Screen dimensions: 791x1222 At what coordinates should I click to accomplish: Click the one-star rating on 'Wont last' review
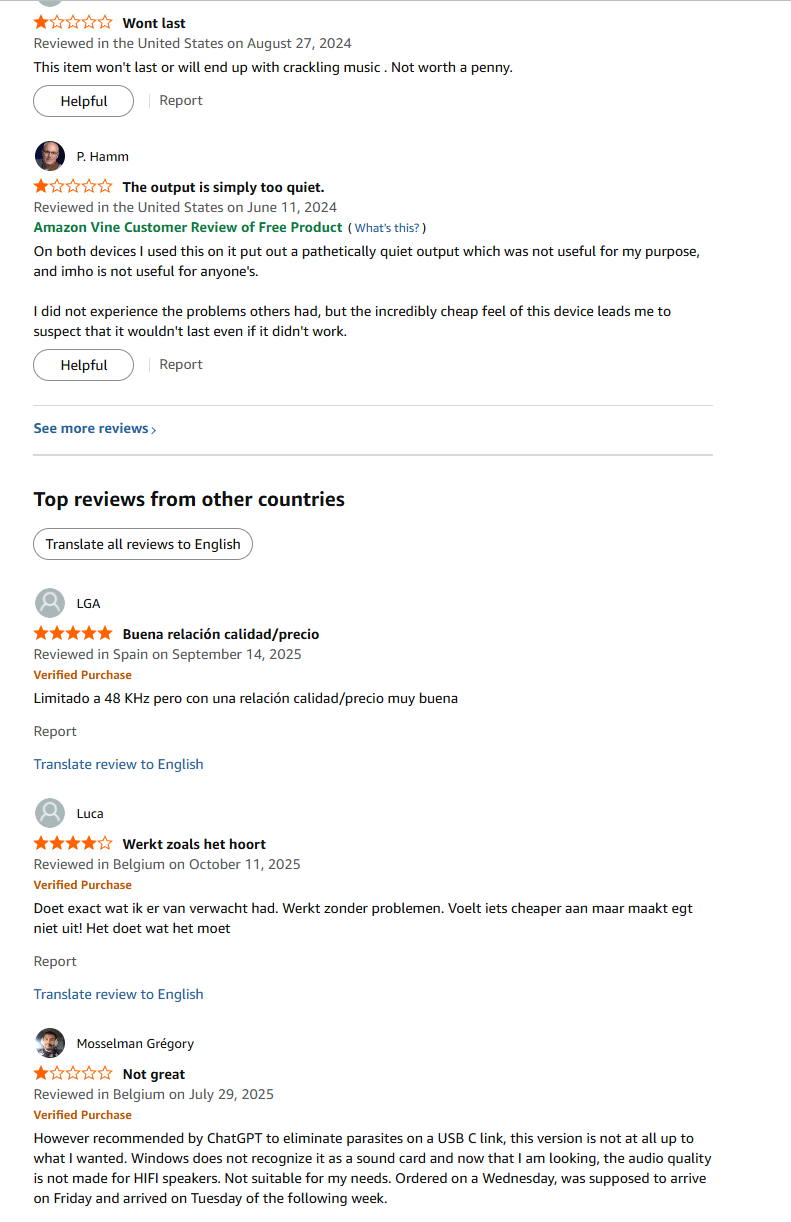point(73,22)
